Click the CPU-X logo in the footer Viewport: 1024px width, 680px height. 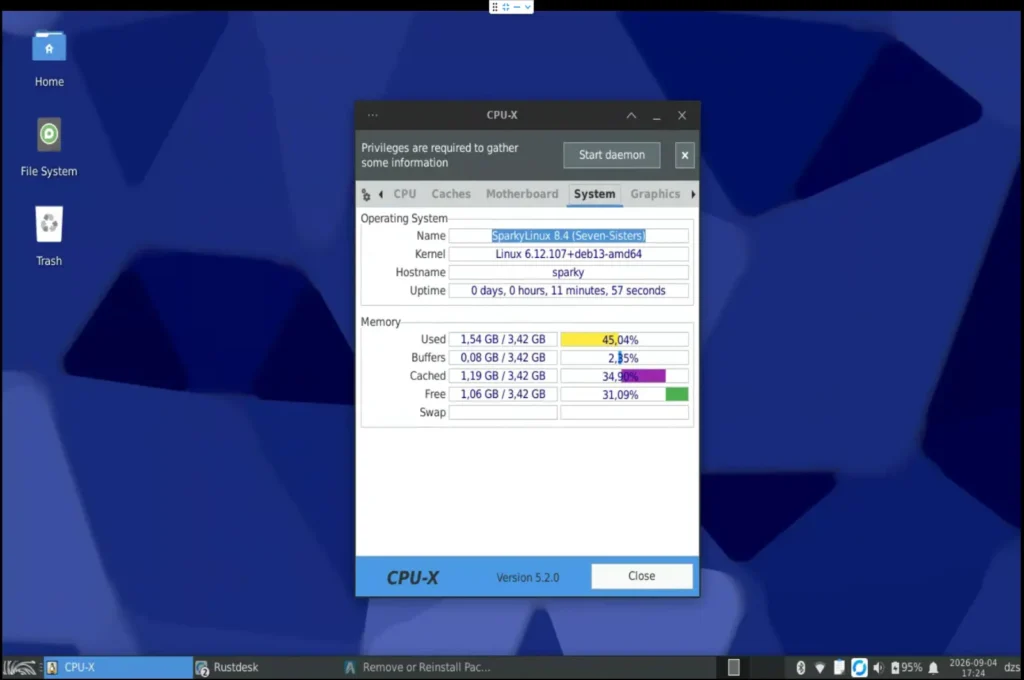click(413, 577)
